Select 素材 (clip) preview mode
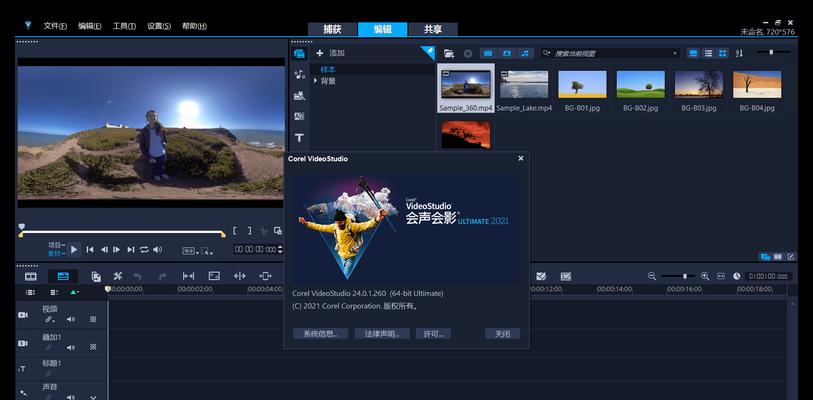813x400 pixels. [x=57, y=253]
